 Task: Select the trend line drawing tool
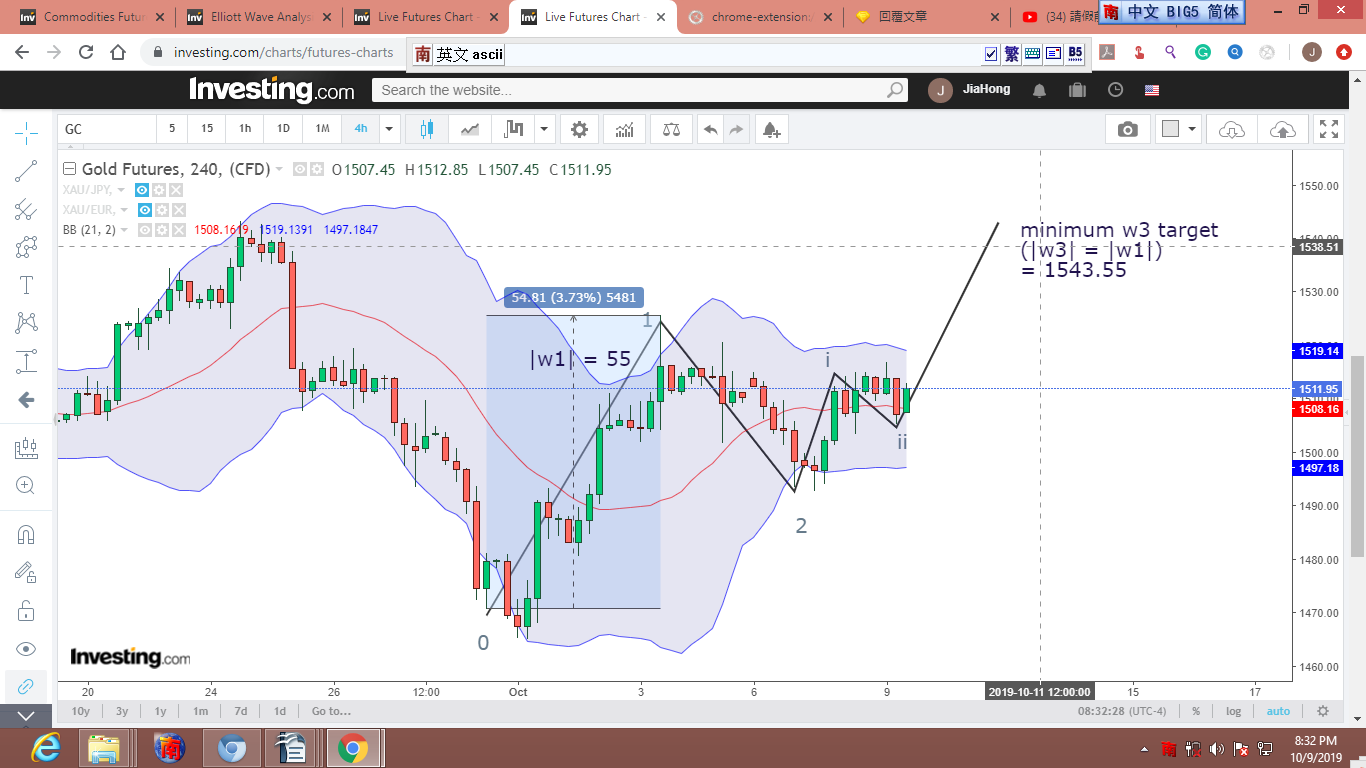coord(26,171)
